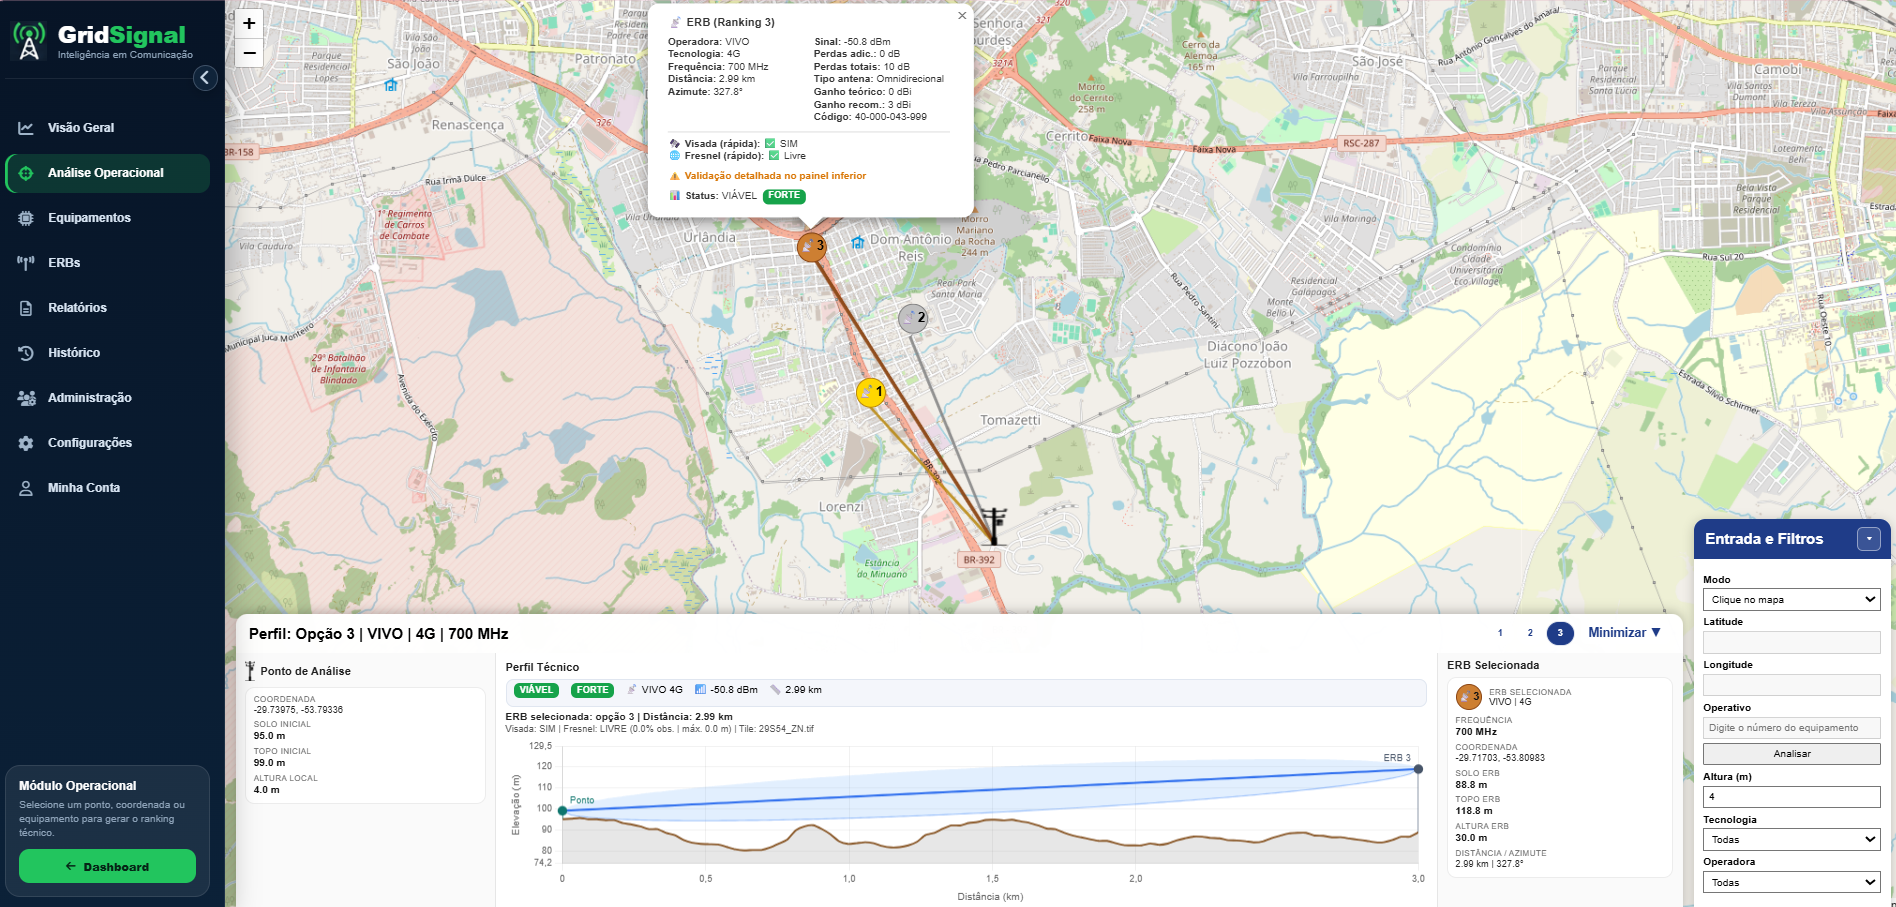
Task: Open the Tecnologia dropdown
Action: [1792, 840]
